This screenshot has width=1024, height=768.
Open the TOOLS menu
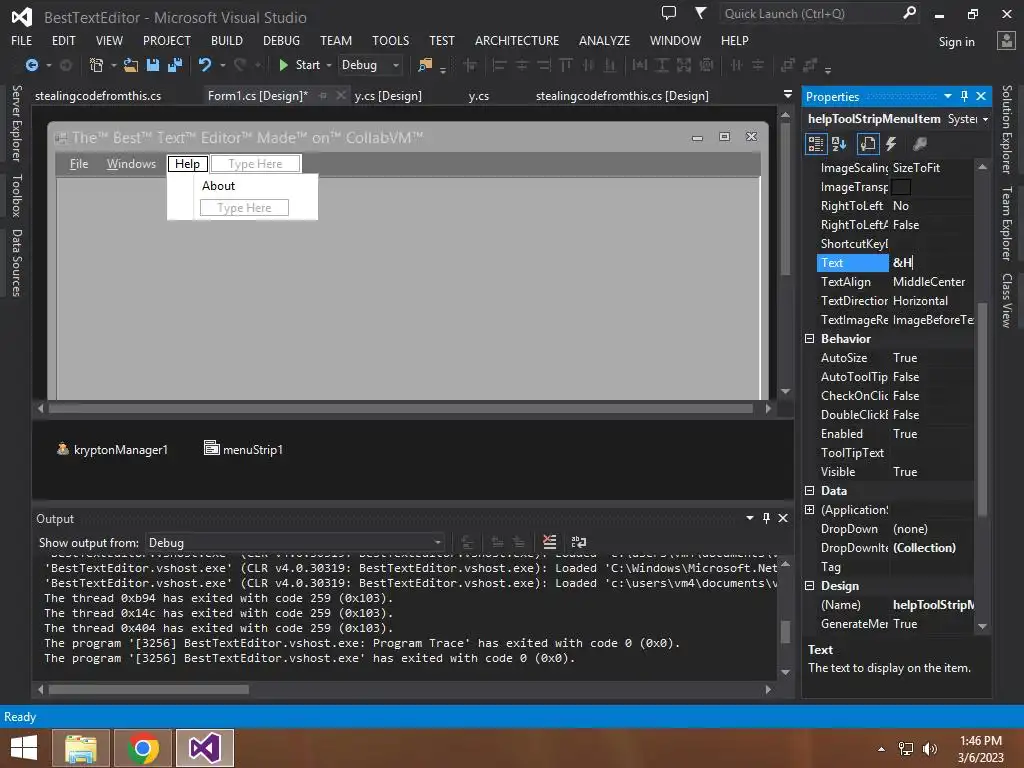pos(391,40)
